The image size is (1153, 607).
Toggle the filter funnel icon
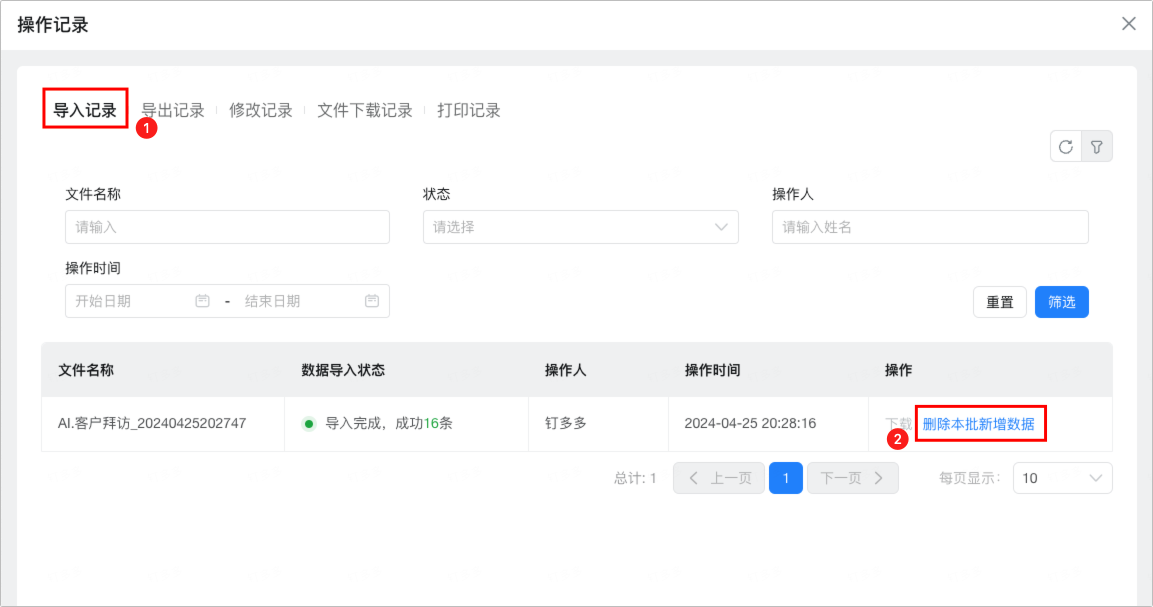tap(1096, 146)
